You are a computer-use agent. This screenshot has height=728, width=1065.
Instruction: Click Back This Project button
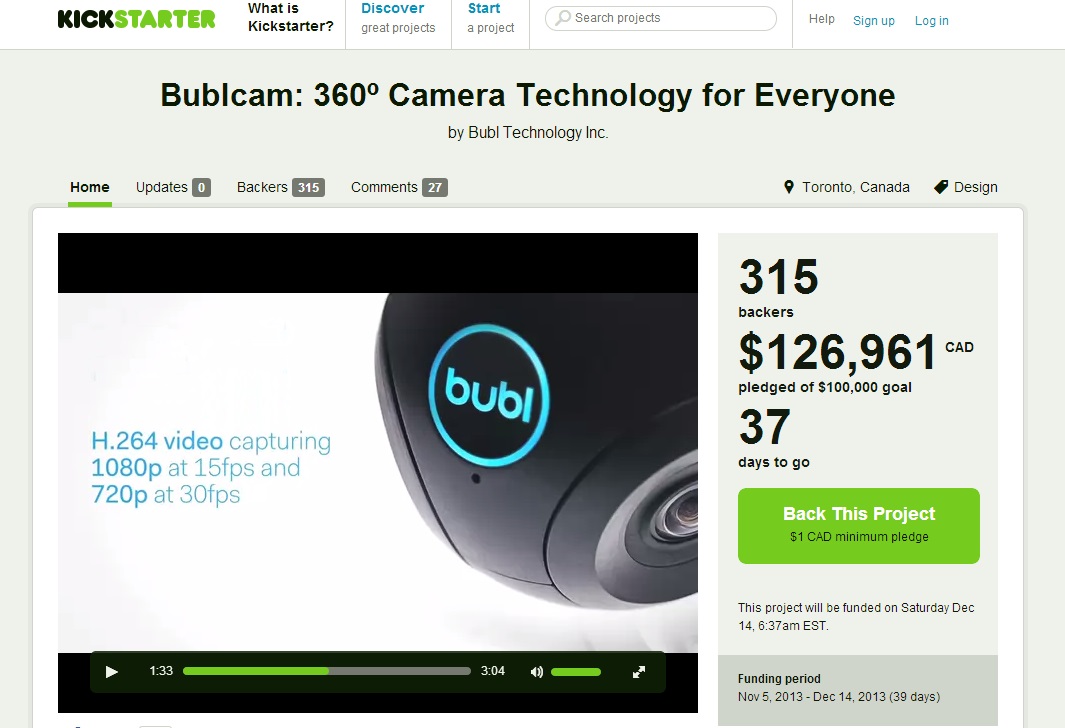pos(859,526)
